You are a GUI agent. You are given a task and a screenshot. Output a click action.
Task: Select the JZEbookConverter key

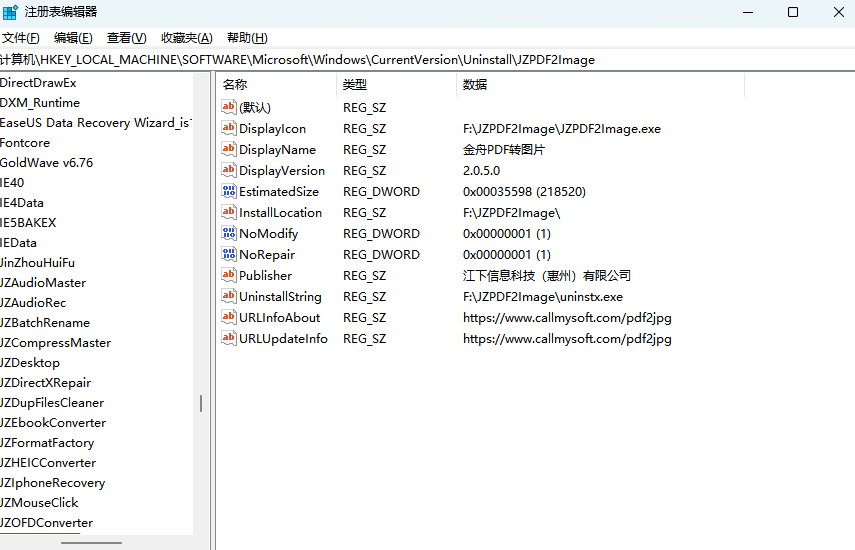tap(53, 422)
